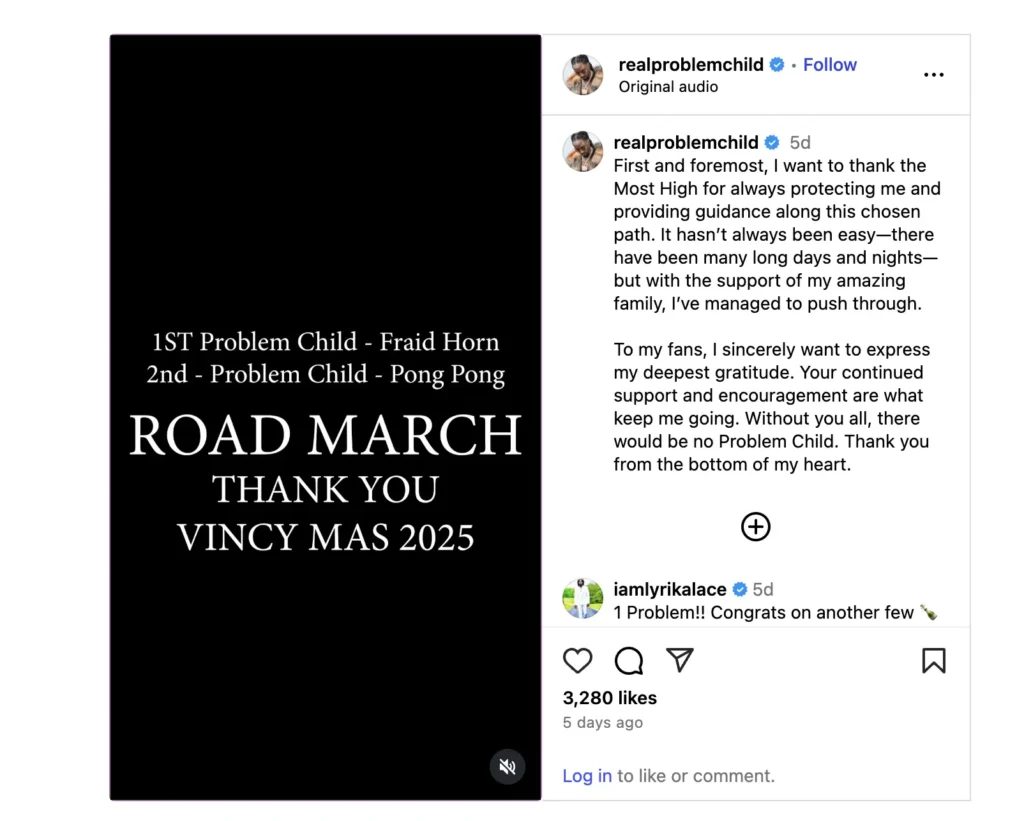Like the post with the heart icon
Image resolution: width=1024 pixels, height=821 pixels.
click(x=577, y=660)
